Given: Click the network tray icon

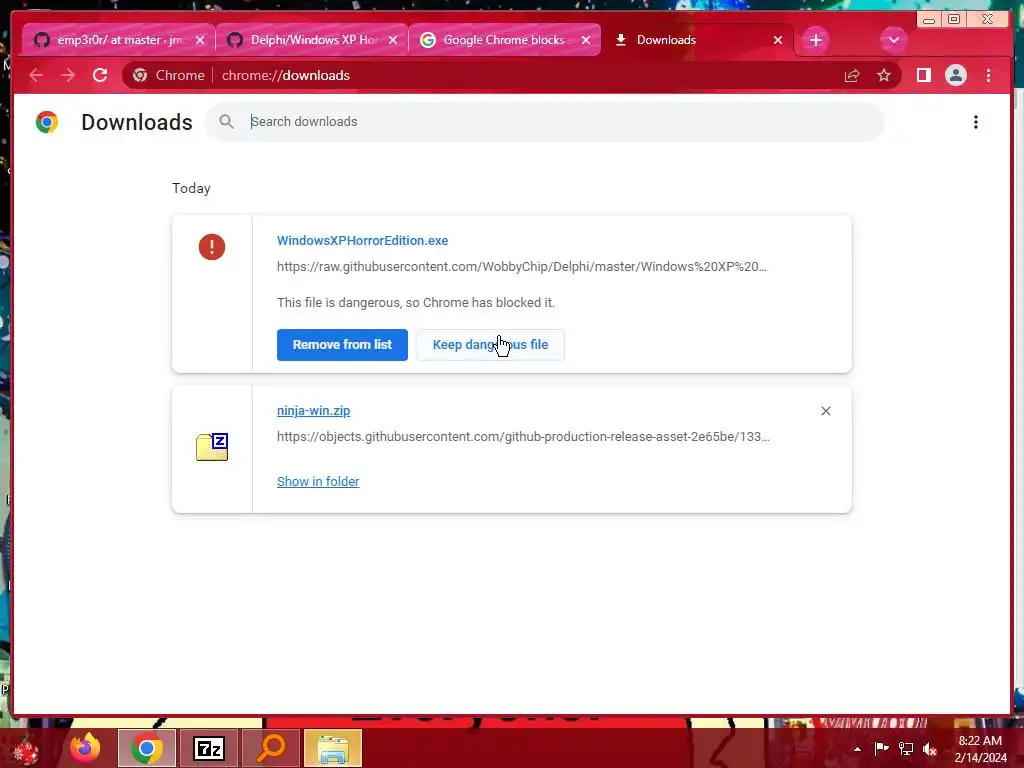Looking at the screenshot, I should (906, 749).
